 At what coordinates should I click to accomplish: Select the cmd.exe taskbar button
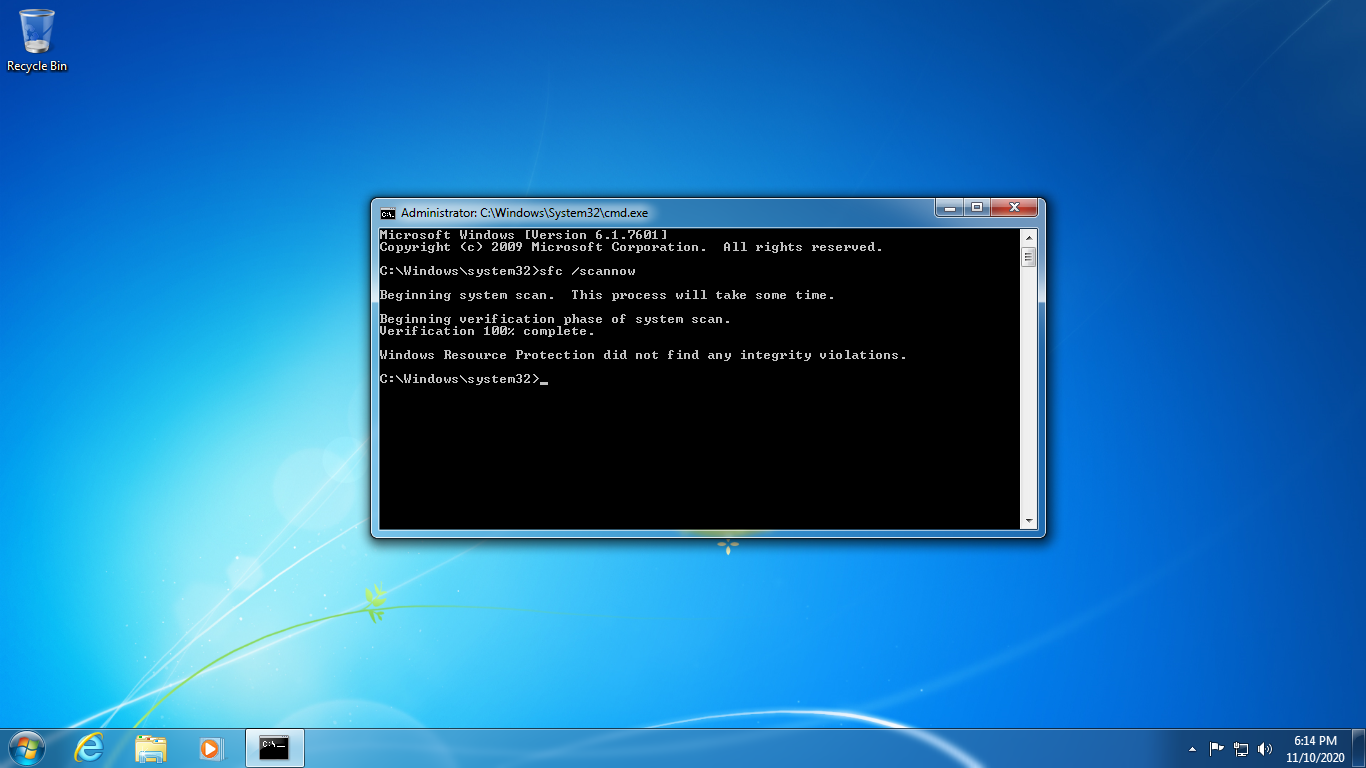(274, 748)
